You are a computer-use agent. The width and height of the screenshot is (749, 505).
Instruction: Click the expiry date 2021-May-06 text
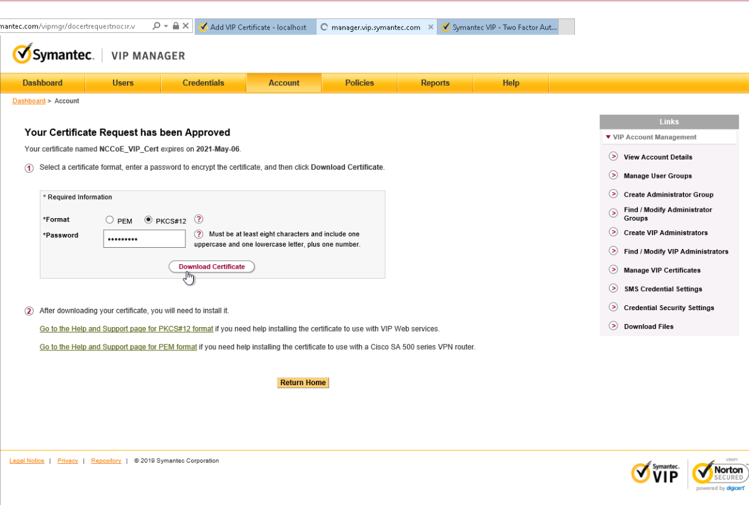[x=217, y=149]
